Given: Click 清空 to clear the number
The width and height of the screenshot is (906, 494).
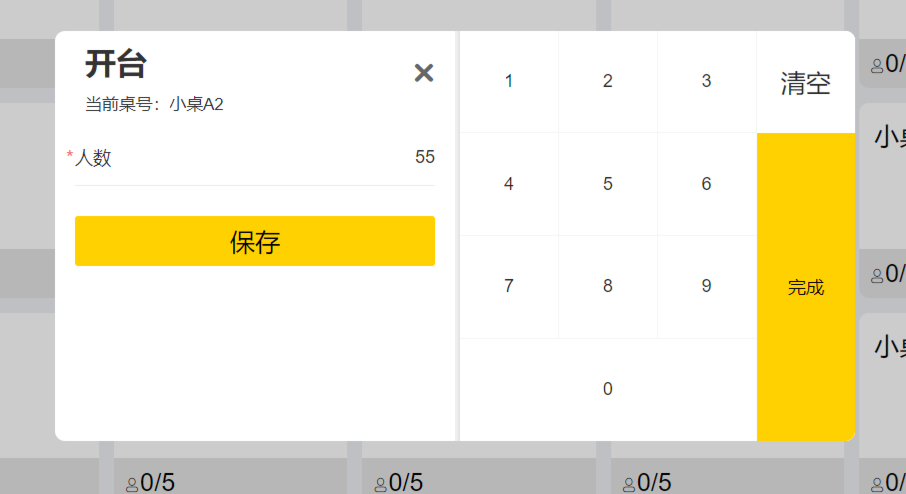Looking at the screenshot, I should click(x=805, y=83).
